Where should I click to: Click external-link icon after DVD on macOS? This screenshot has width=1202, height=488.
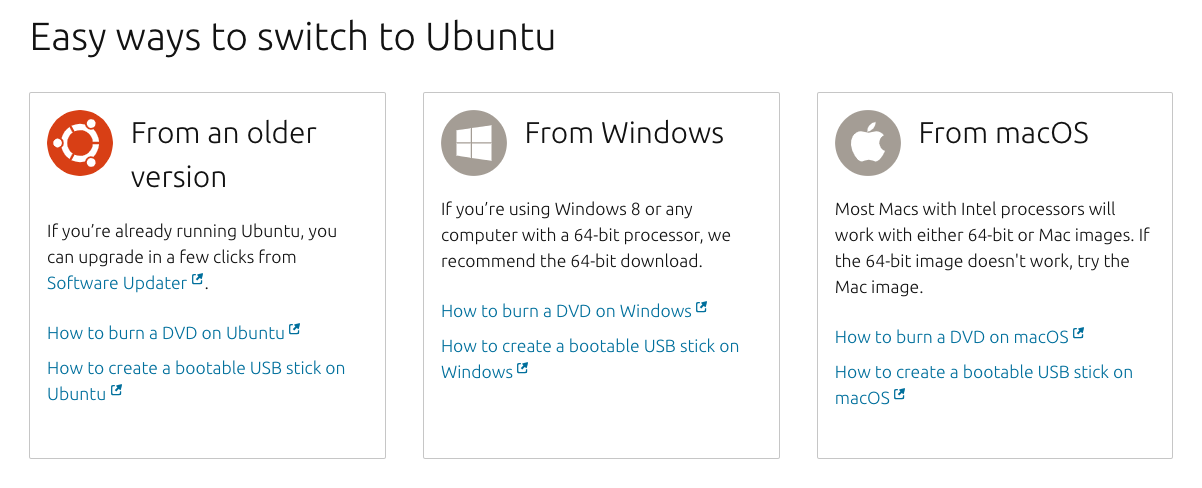coord(1079,333)
